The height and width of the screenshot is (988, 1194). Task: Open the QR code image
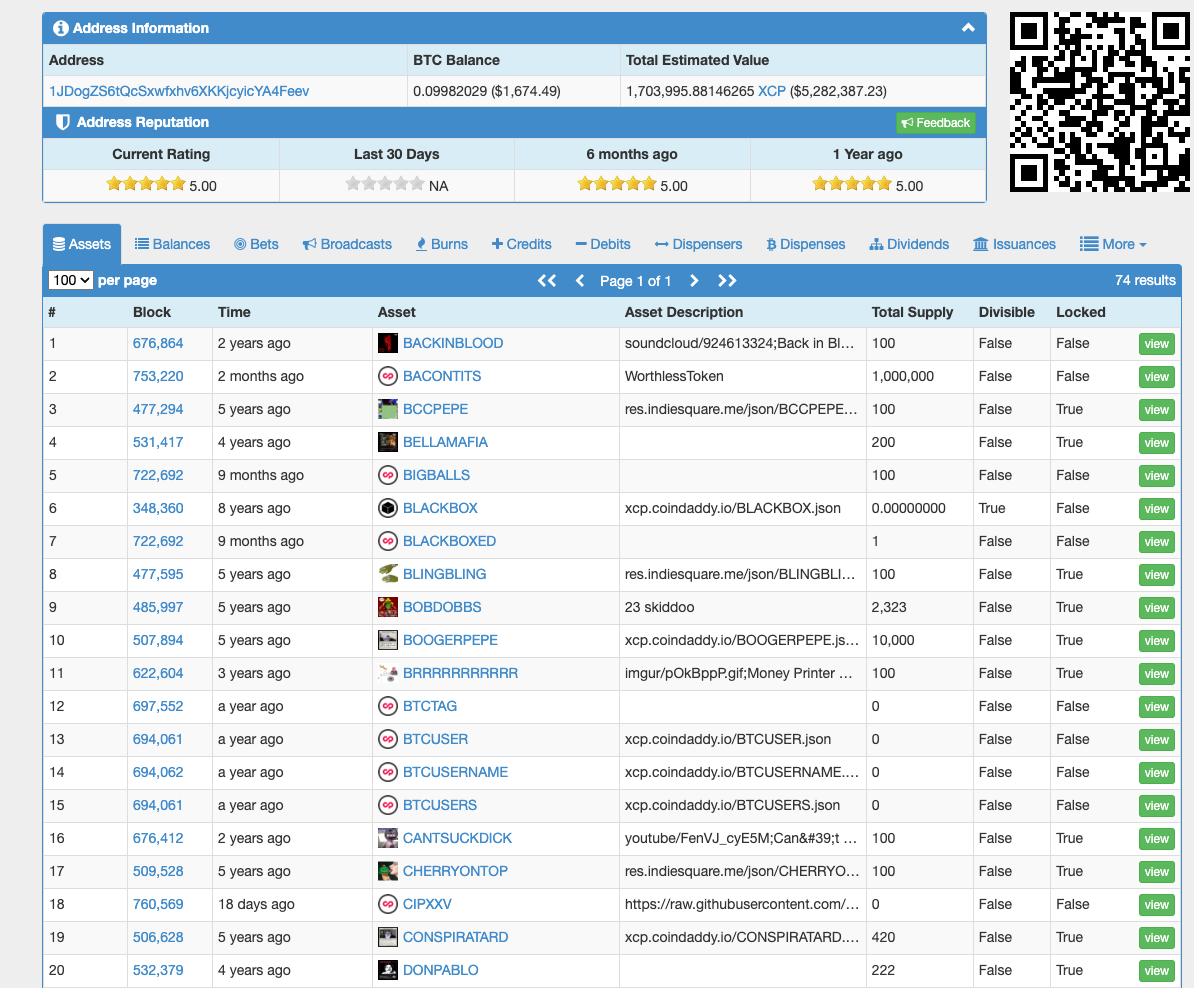point(1100,102)
